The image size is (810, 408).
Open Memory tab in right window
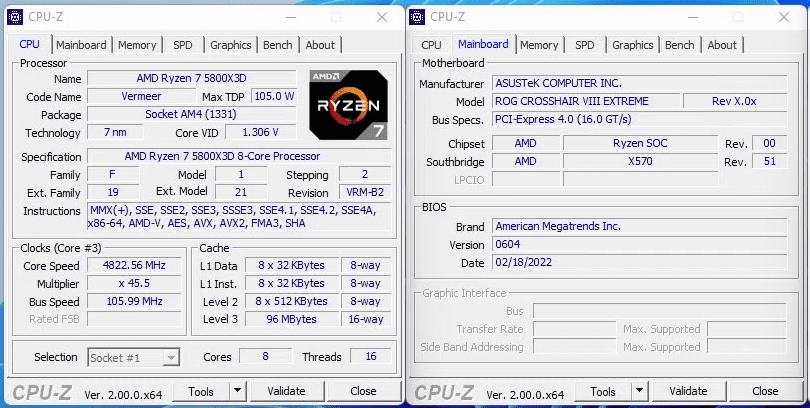tap(539, 45)
